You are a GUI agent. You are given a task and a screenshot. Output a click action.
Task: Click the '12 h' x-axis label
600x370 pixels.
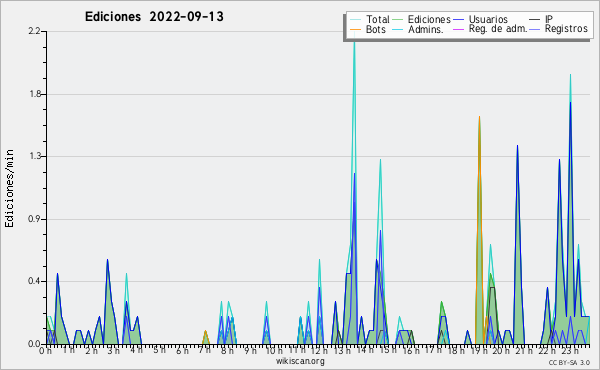click(x=319, y=351)
